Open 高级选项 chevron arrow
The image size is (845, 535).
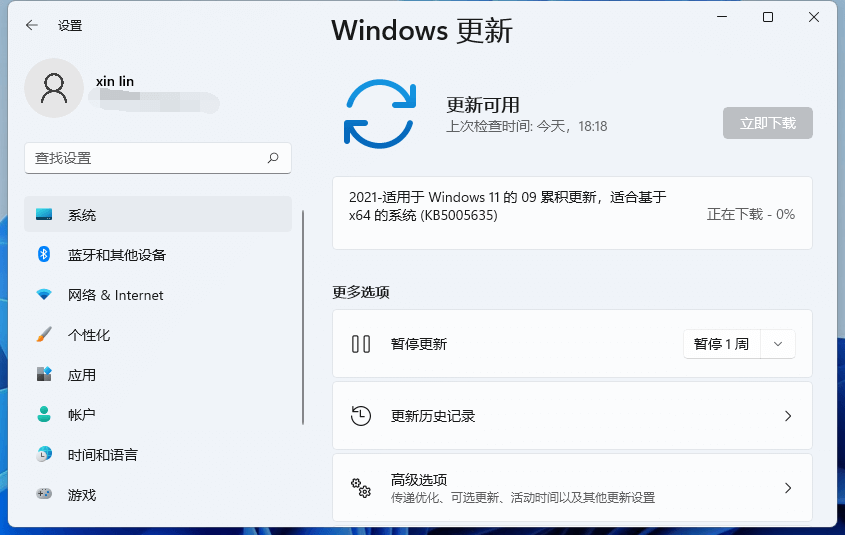788,488
